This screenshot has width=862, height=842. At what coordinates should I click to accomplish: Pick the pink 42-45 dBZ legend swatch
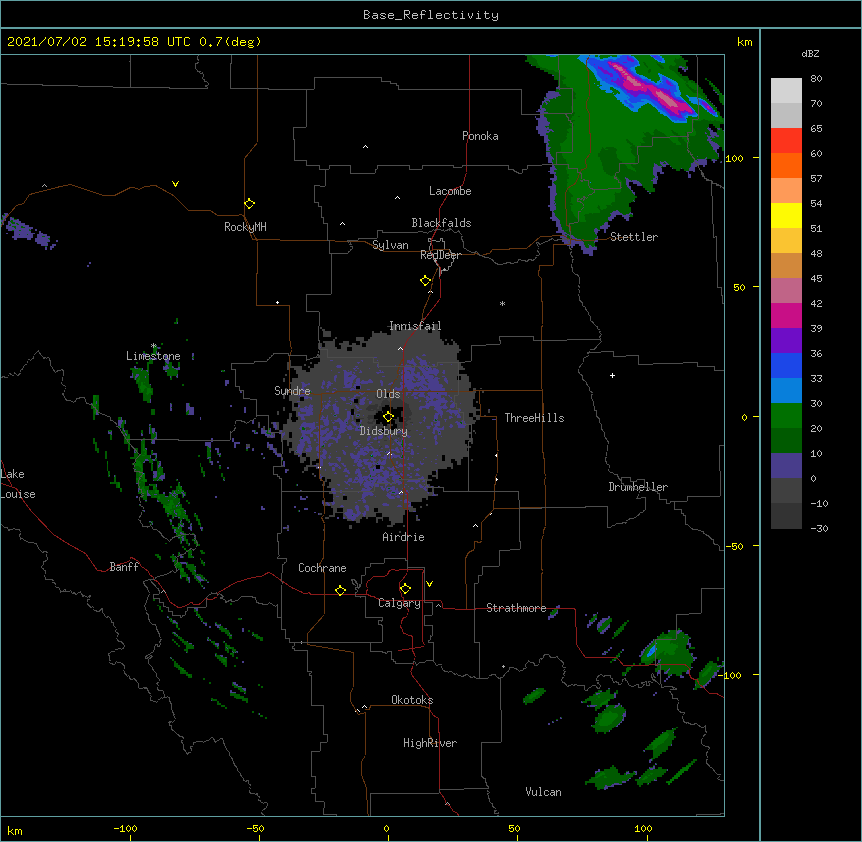coord(786,290)
